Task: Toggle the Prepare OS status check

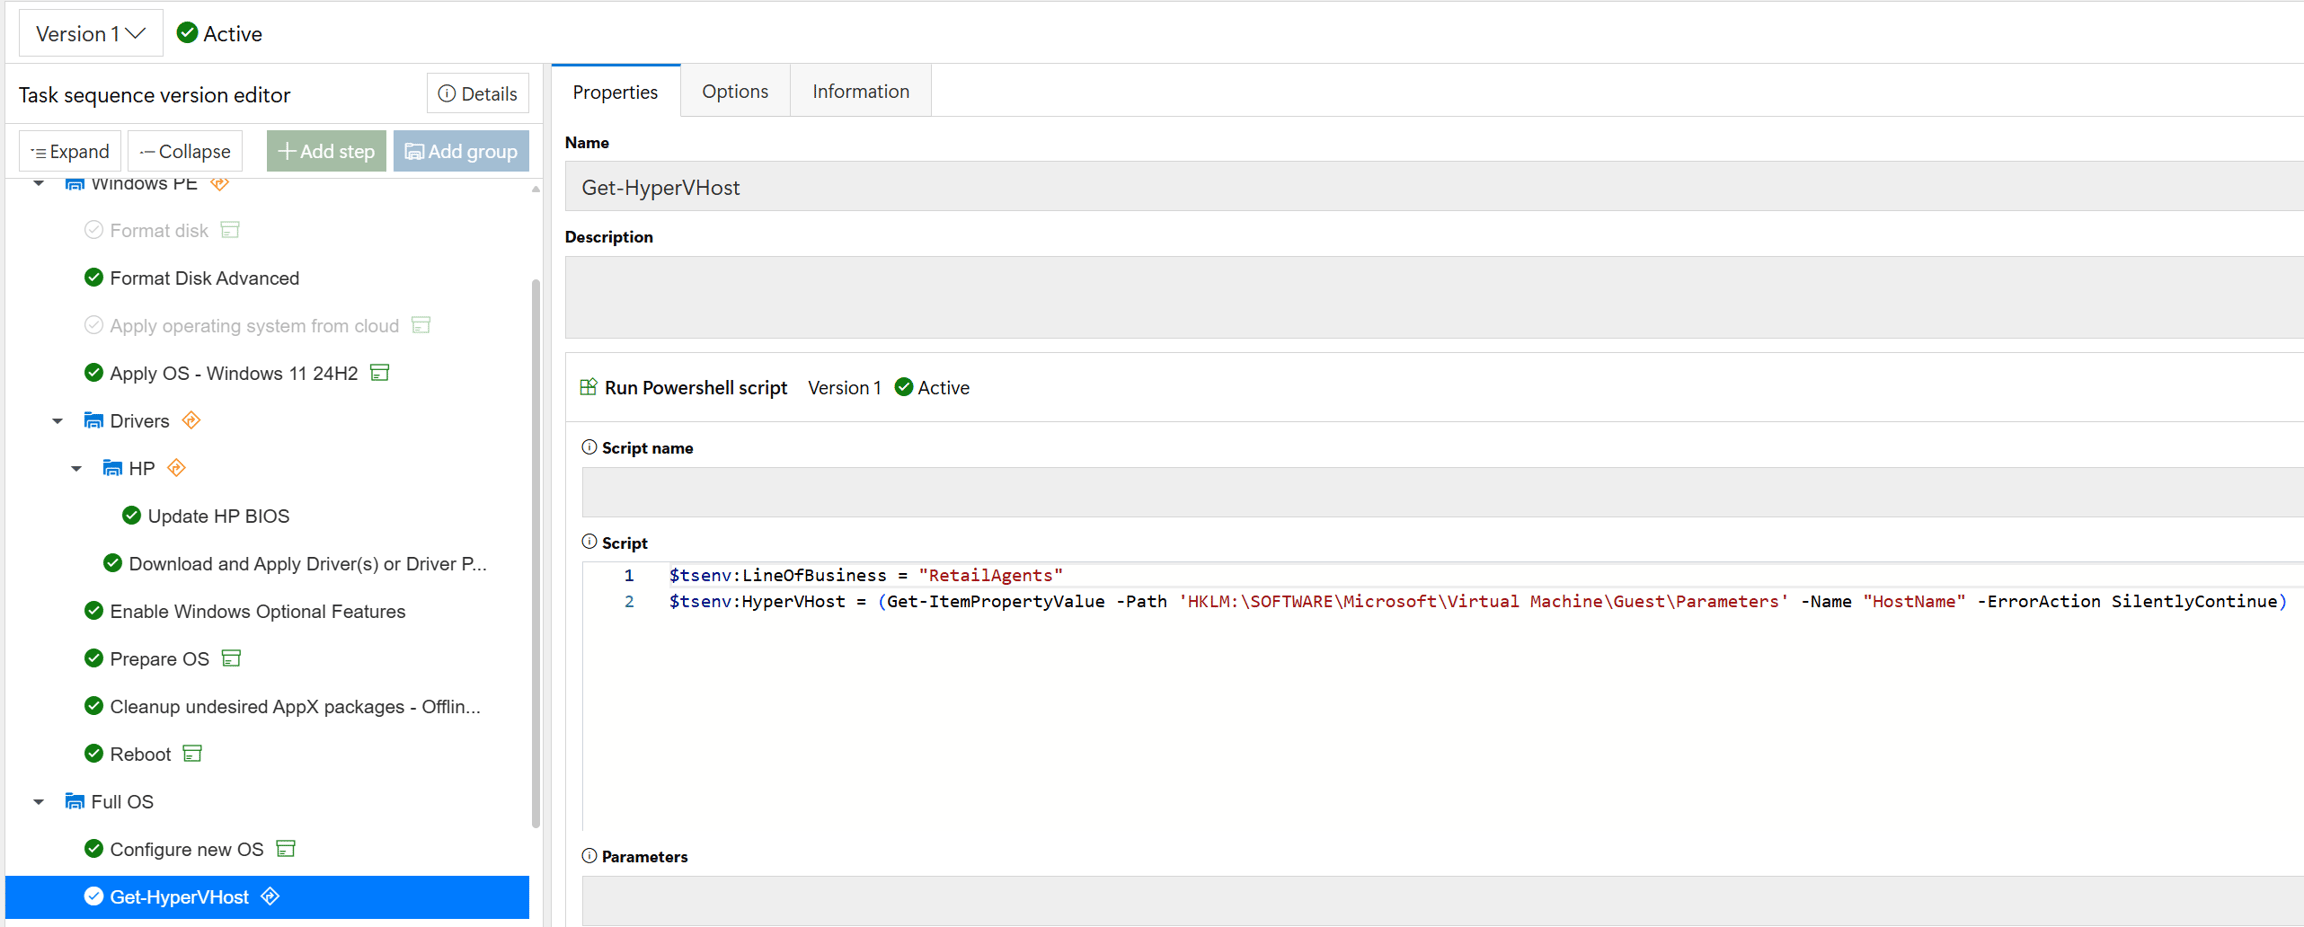Action: pyautogui.click(x=94, y=658)
